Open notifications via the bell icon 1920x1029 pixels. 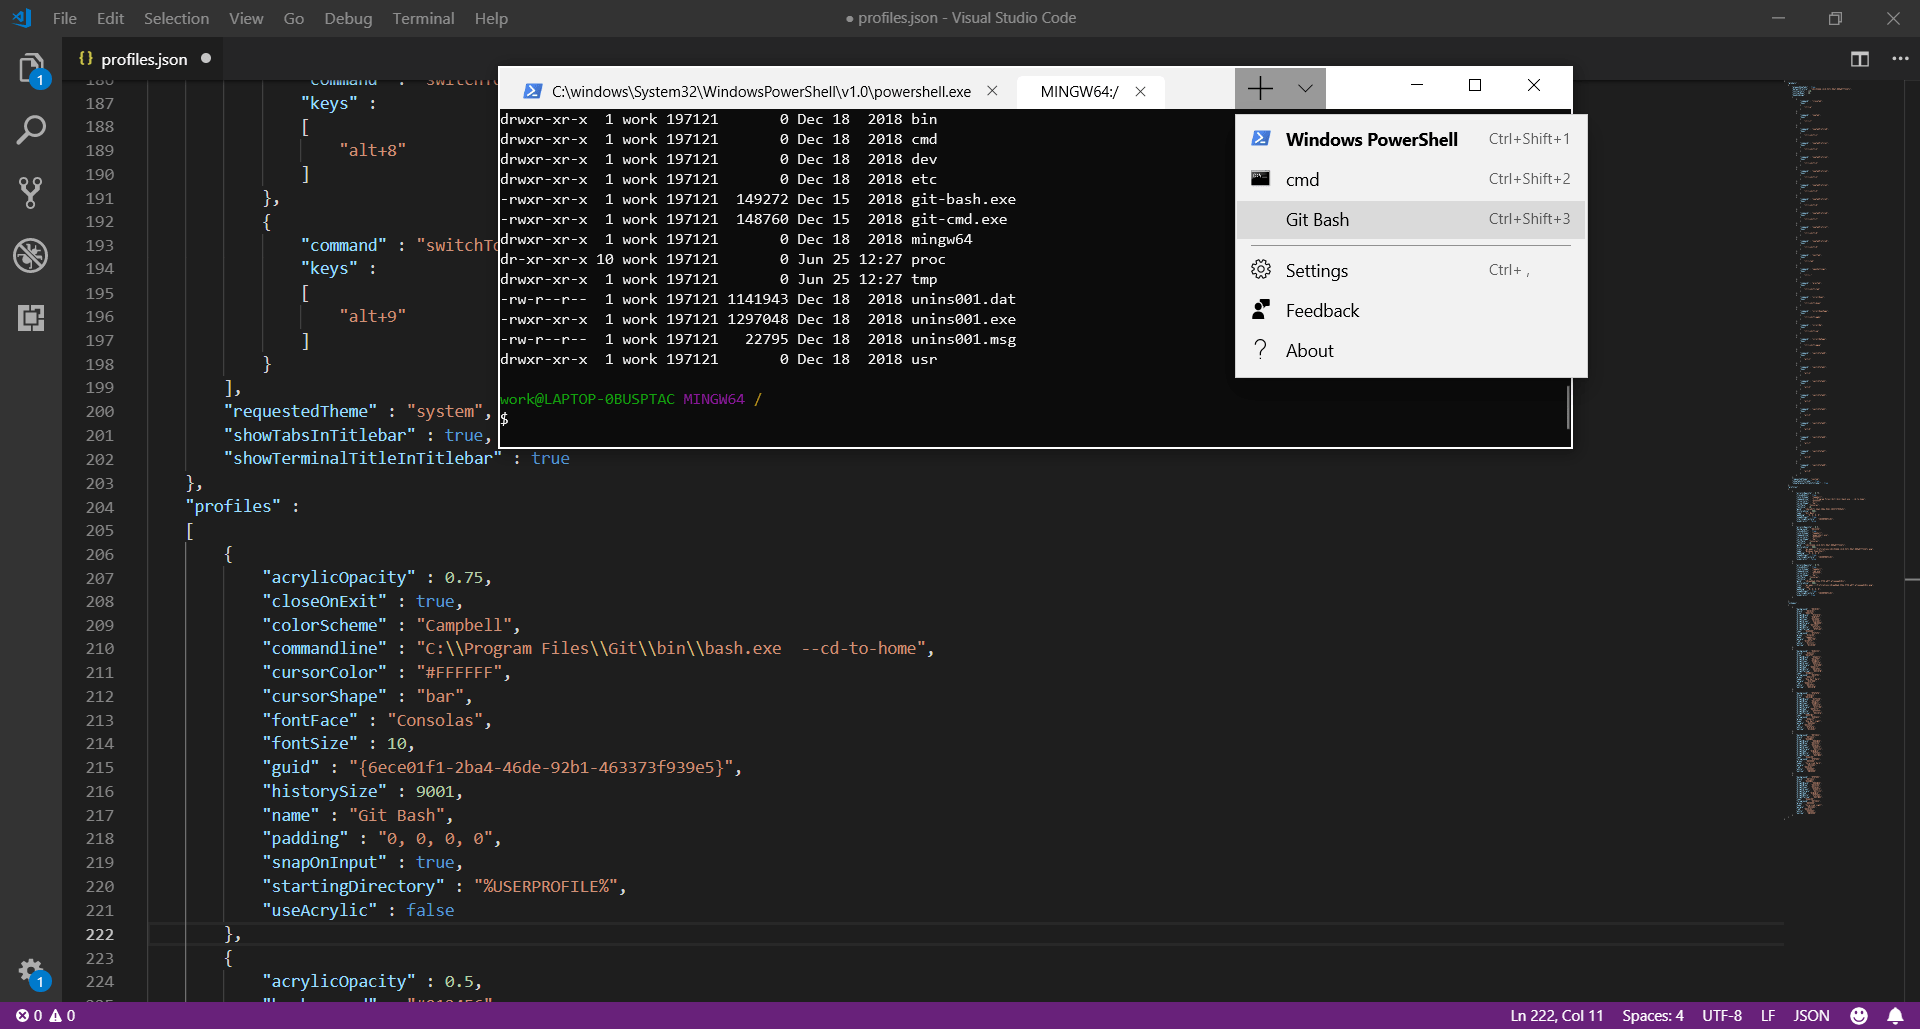pos(1893,1015)
